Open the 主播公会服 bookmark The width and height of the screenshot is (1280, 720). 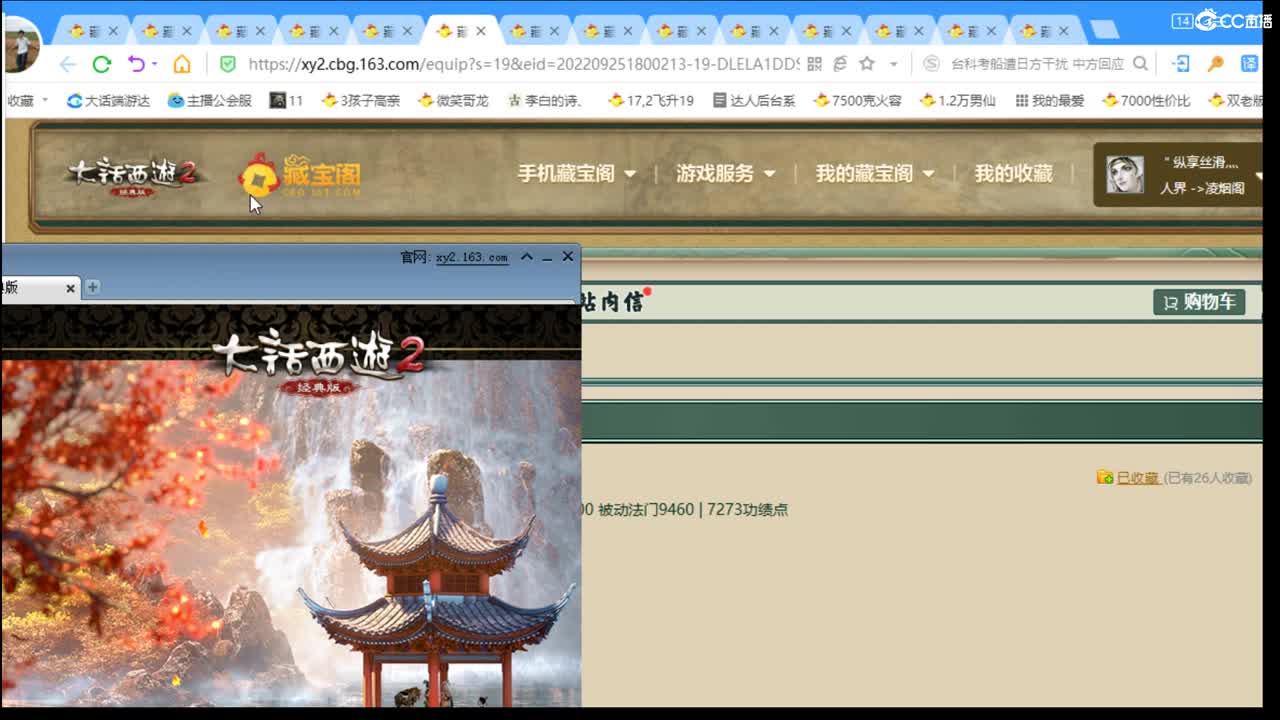point(210,100)
